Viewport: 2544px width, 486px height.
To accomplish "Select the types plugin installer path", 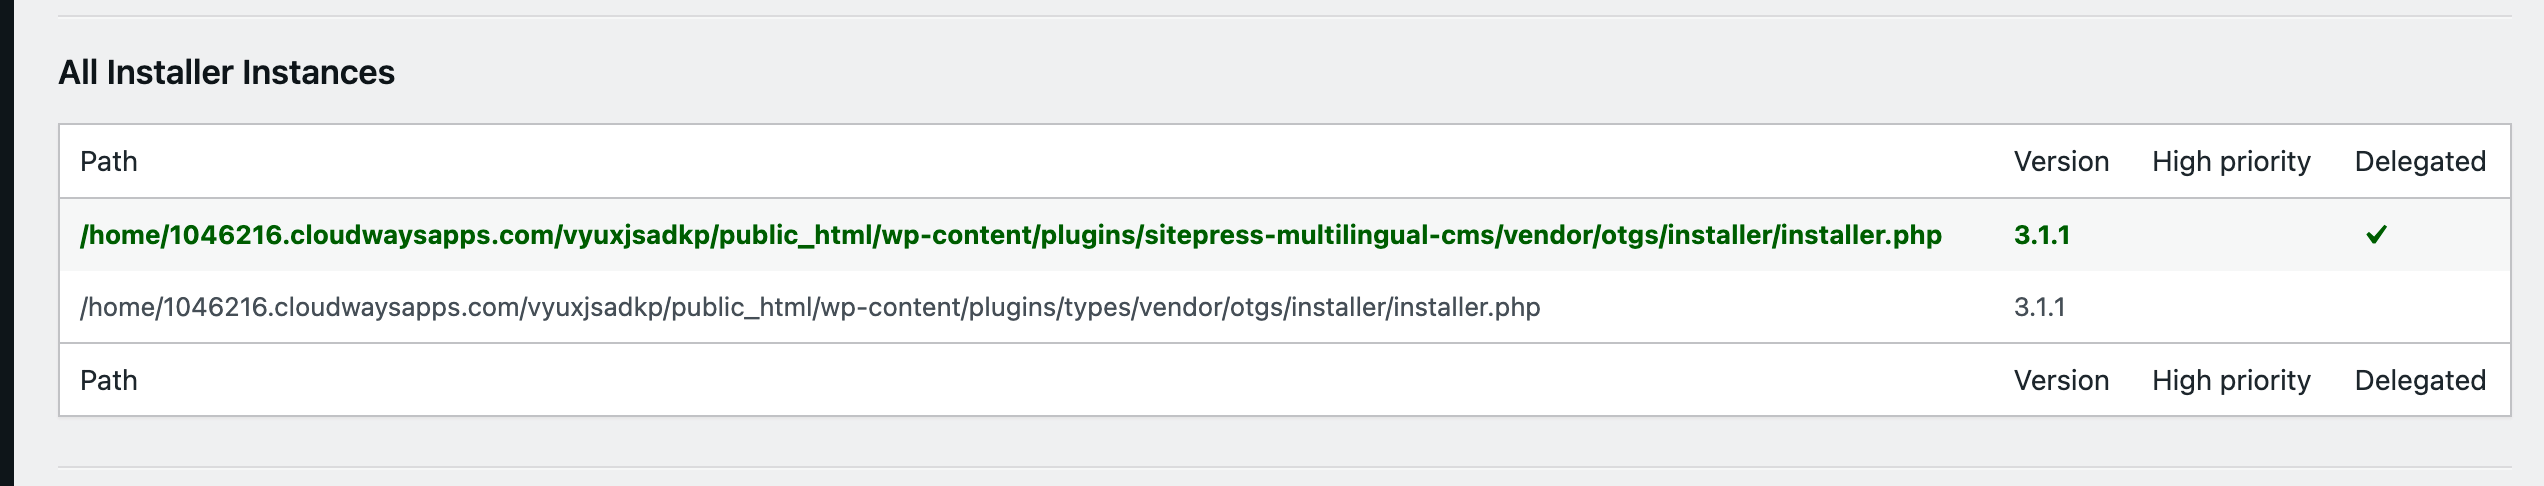I will tap(810, 307).
